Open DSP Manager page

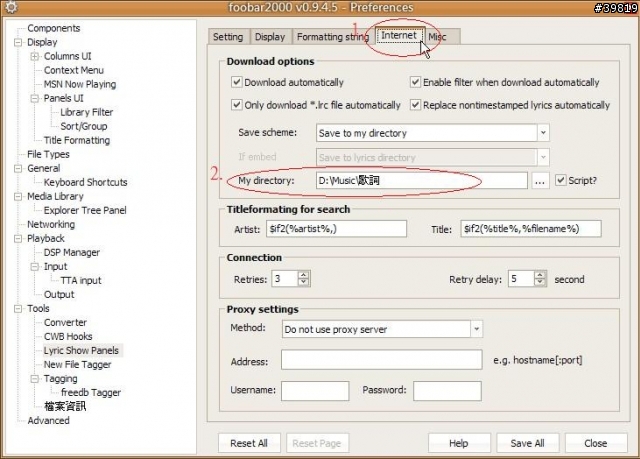click(71, 253)
